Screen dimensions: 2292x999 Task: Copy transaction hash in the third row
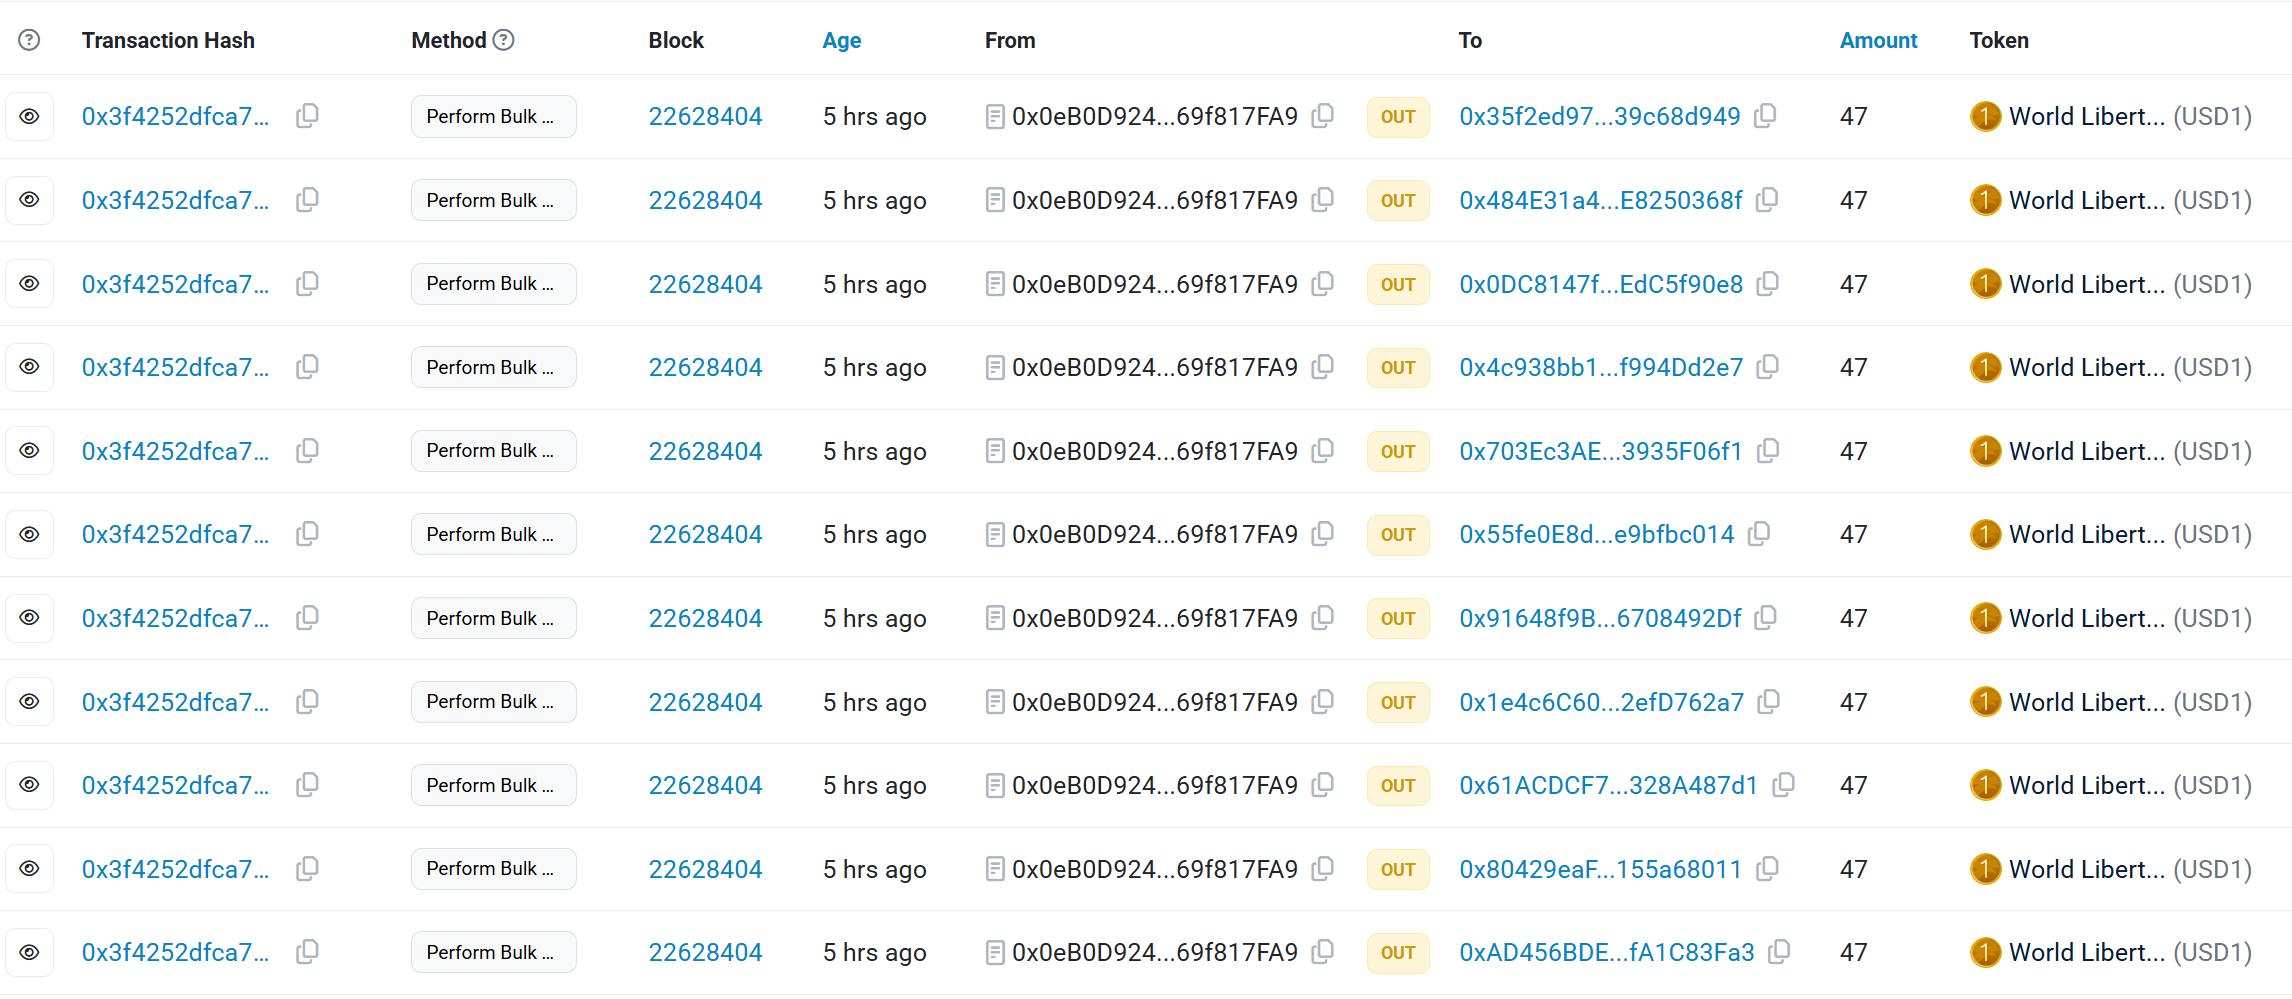click(308, 284)
